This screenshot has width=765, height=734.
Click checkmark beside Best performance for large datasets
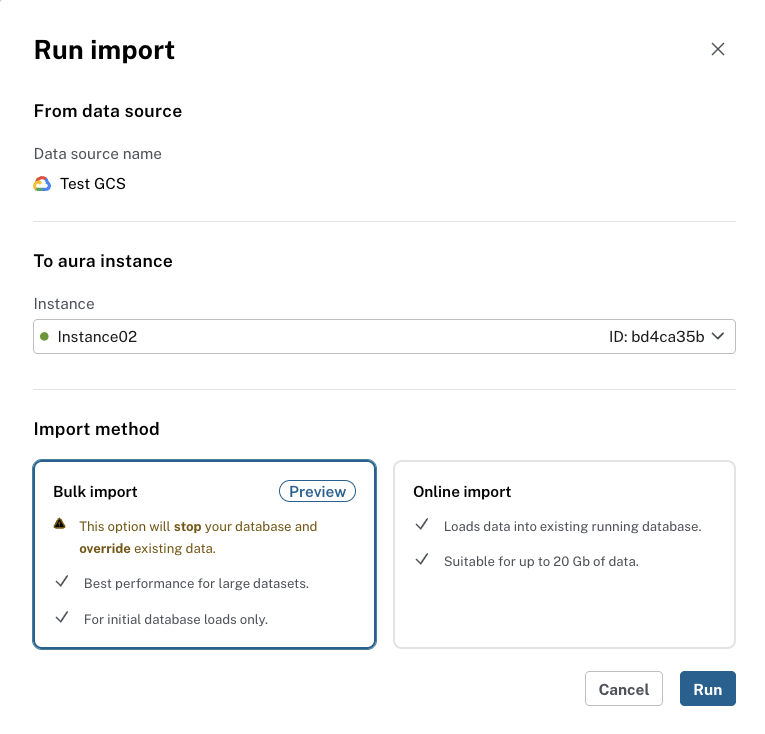coord(62,582)
